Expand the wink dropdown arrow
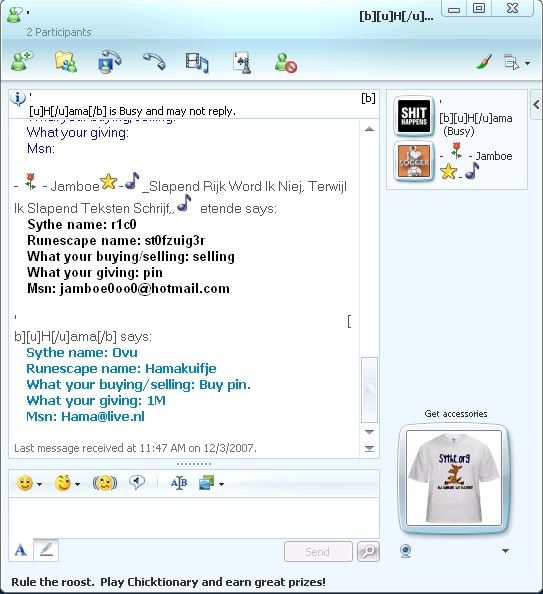 point(77,484)
